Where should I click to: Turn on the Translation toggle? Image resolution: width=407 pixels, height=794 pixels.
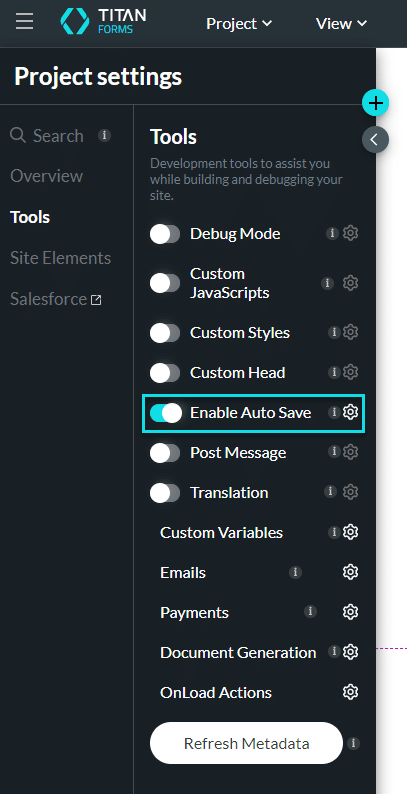click(x=165, y=493)
